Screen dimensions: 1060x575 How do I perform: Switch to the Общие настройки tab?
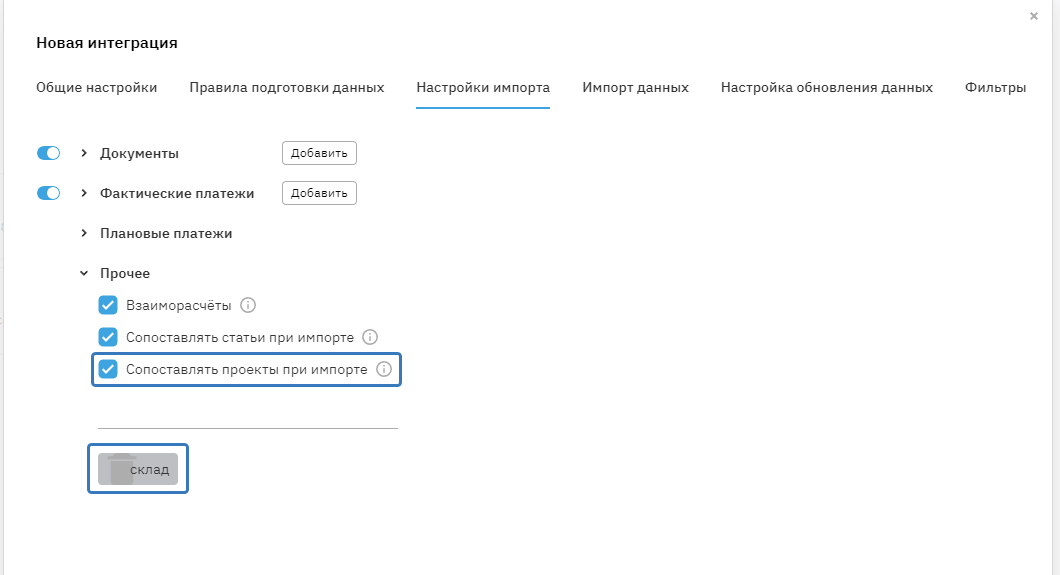pos(96,88)
